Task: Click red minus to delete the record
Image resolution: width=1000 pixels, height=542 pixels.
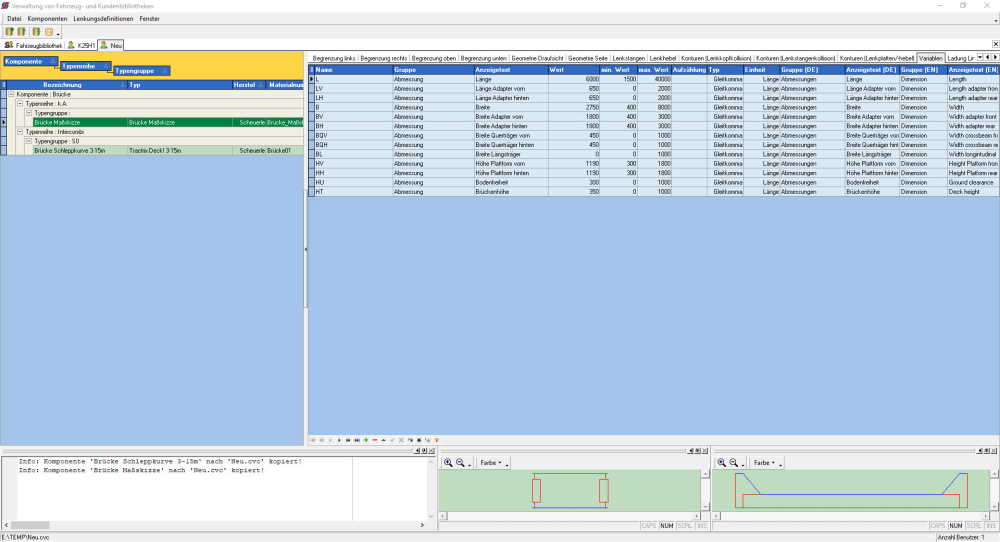Action: click(x=374, y=440)
